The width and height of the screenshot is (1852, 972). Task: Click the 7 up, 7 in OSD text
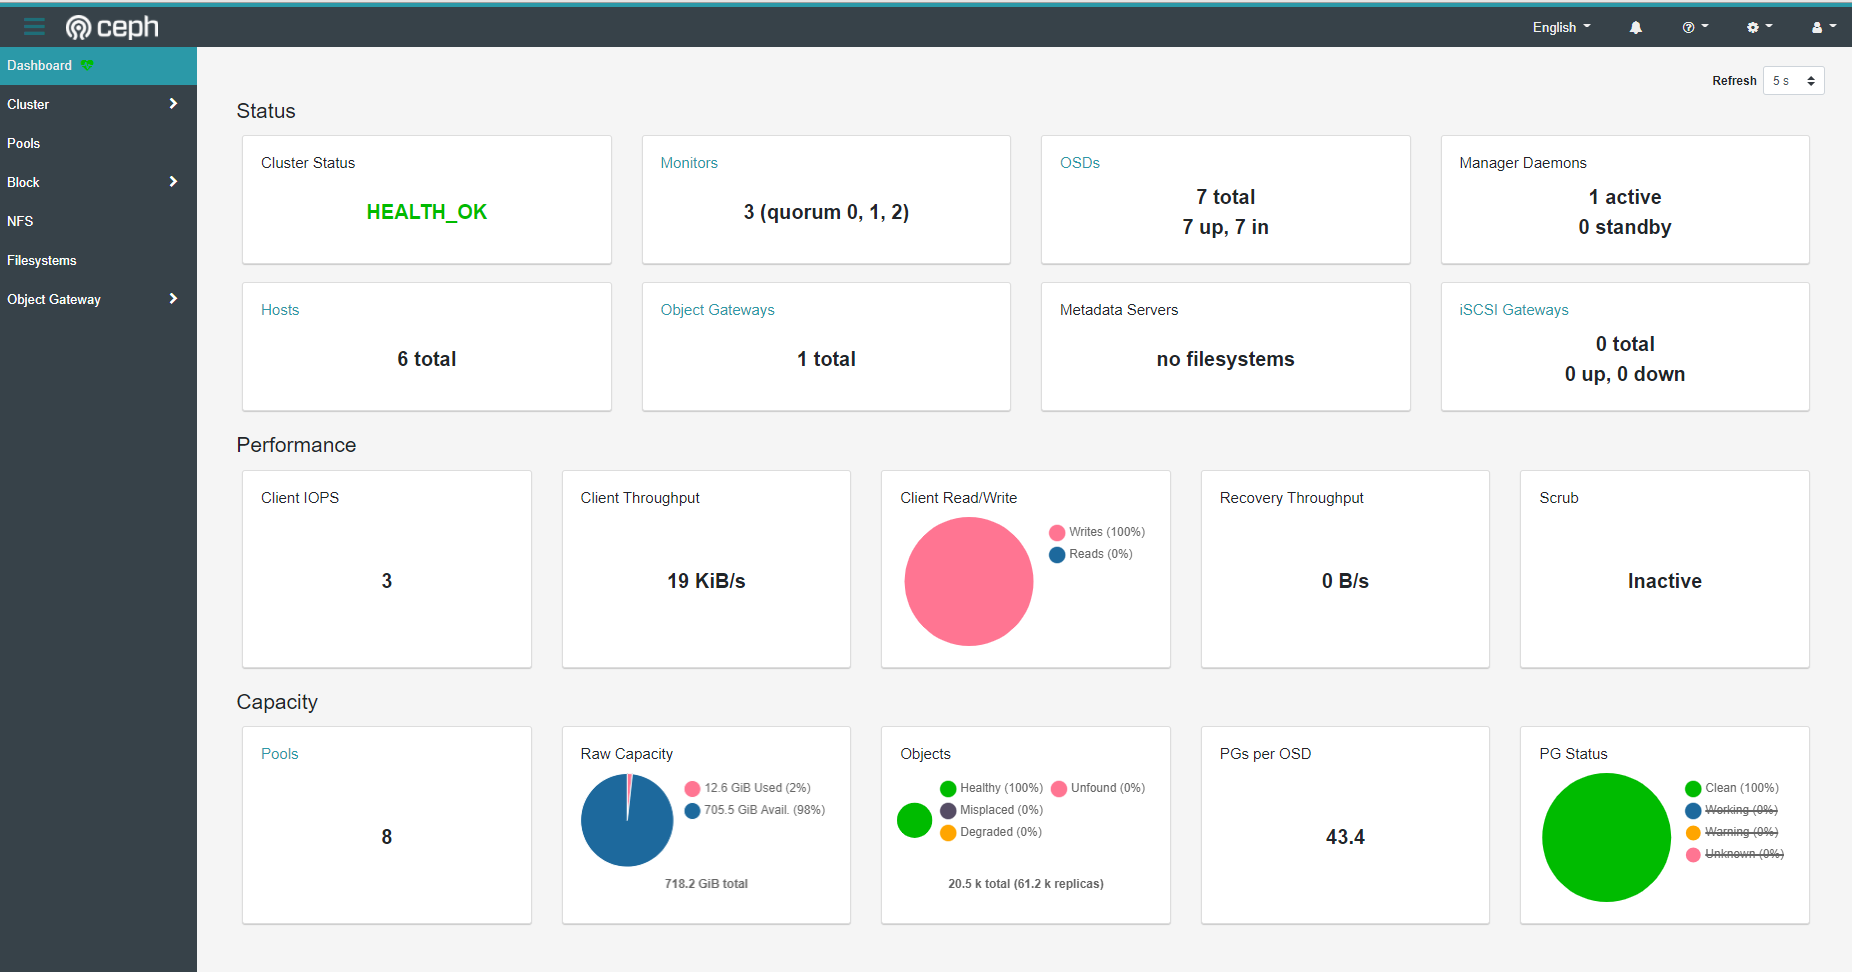point(1226,227)
